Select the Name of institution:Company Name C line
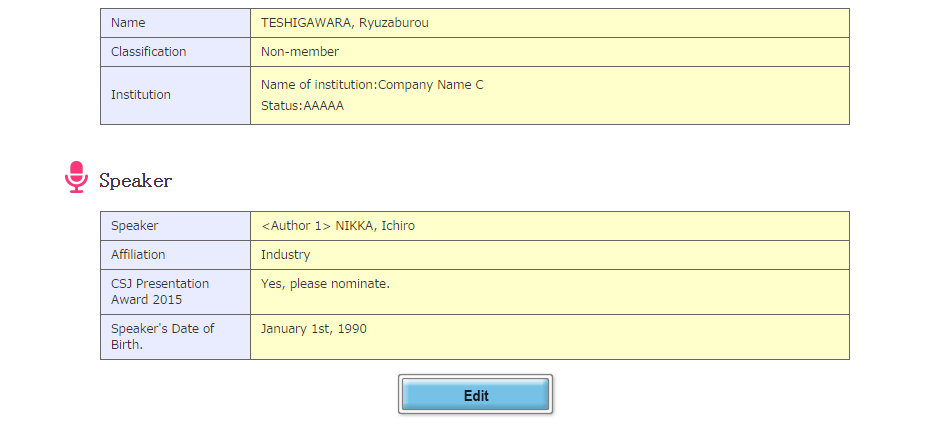Viewport: 933px width, 429px height. (x=372, y=85)
